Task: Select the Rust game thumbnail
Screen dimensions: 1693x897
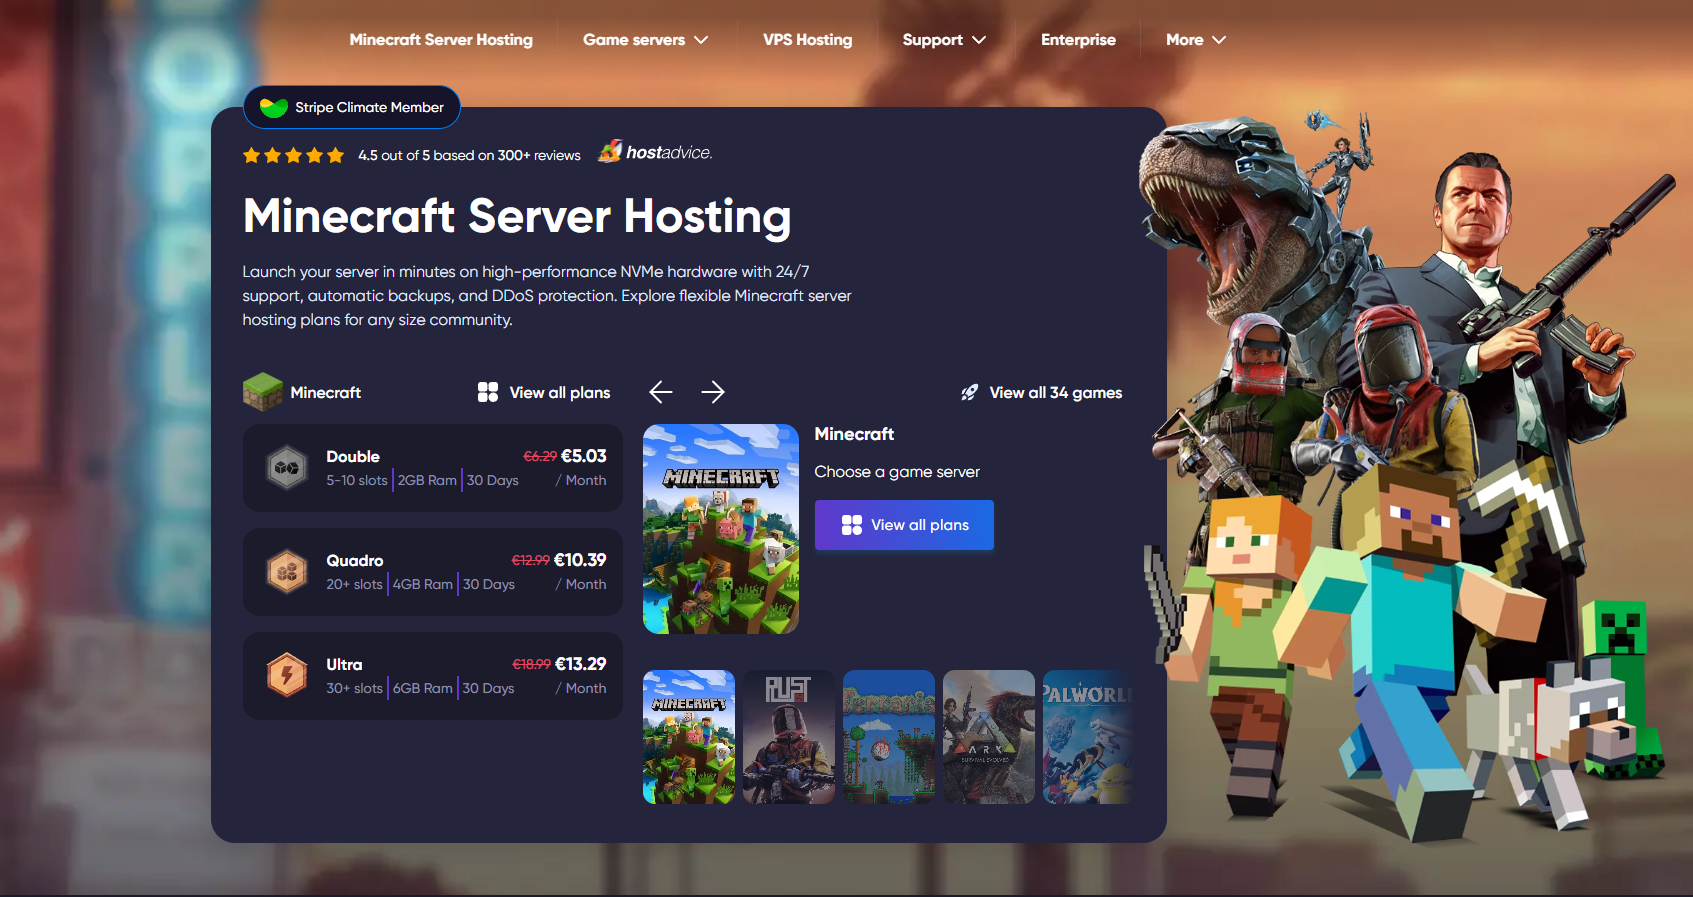Action: (789, 737)
